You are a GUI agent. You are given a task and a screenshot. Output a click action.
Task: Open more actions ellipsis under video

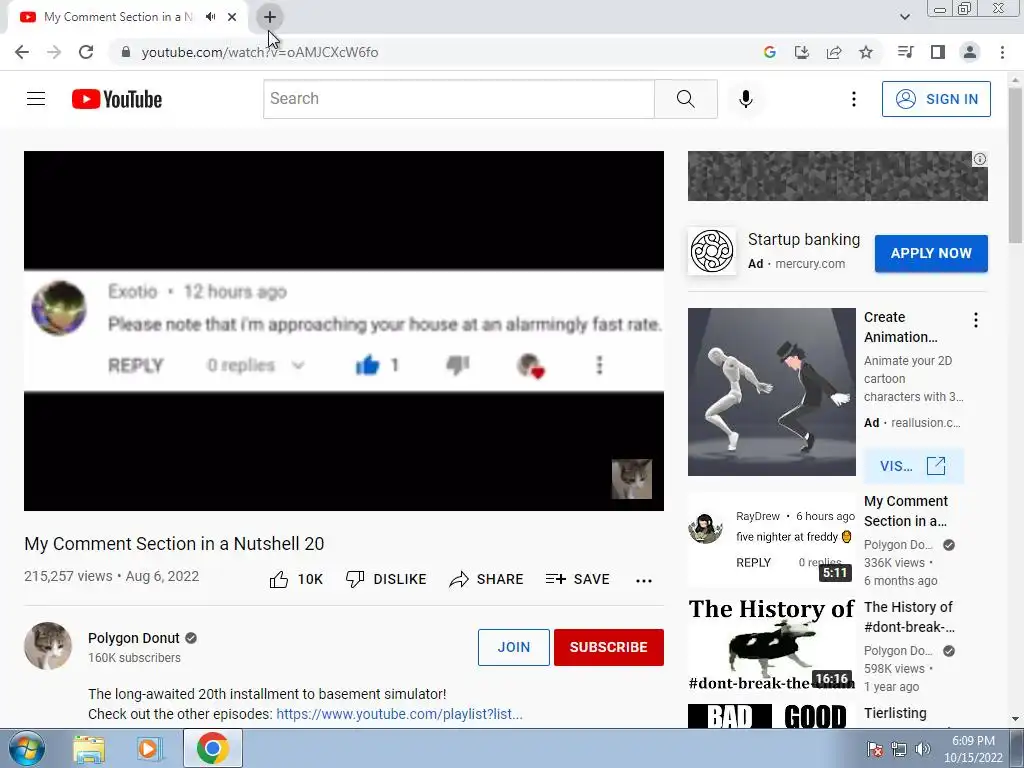tap(644, 580)
